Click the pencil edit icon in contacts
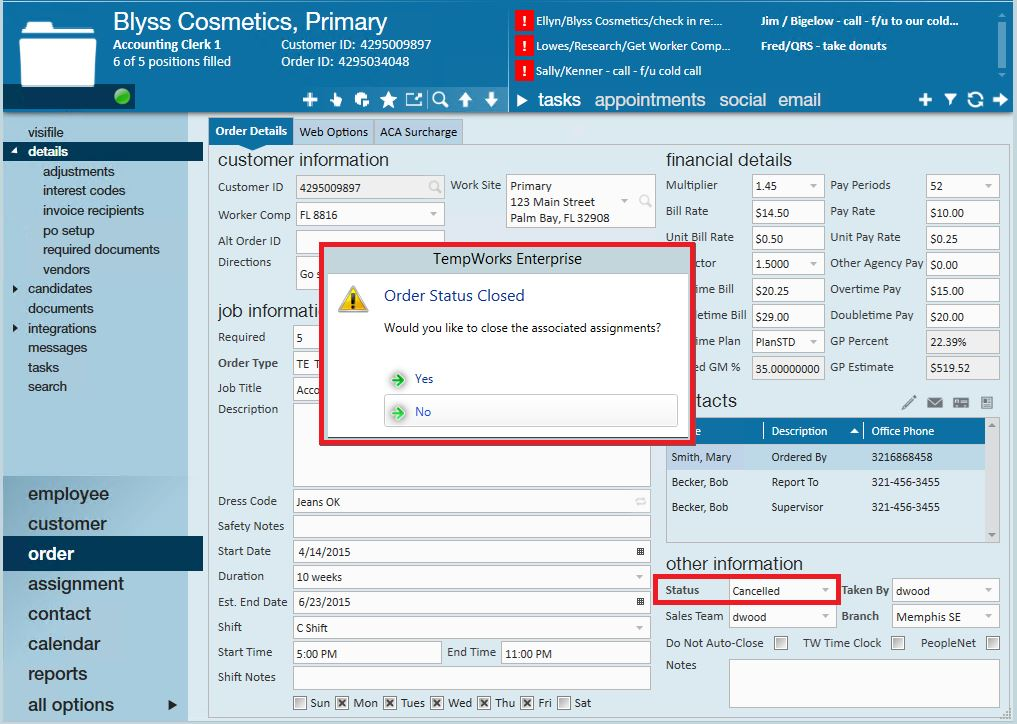Viewport: 1017px width, 724px height. tap(909, 403)
